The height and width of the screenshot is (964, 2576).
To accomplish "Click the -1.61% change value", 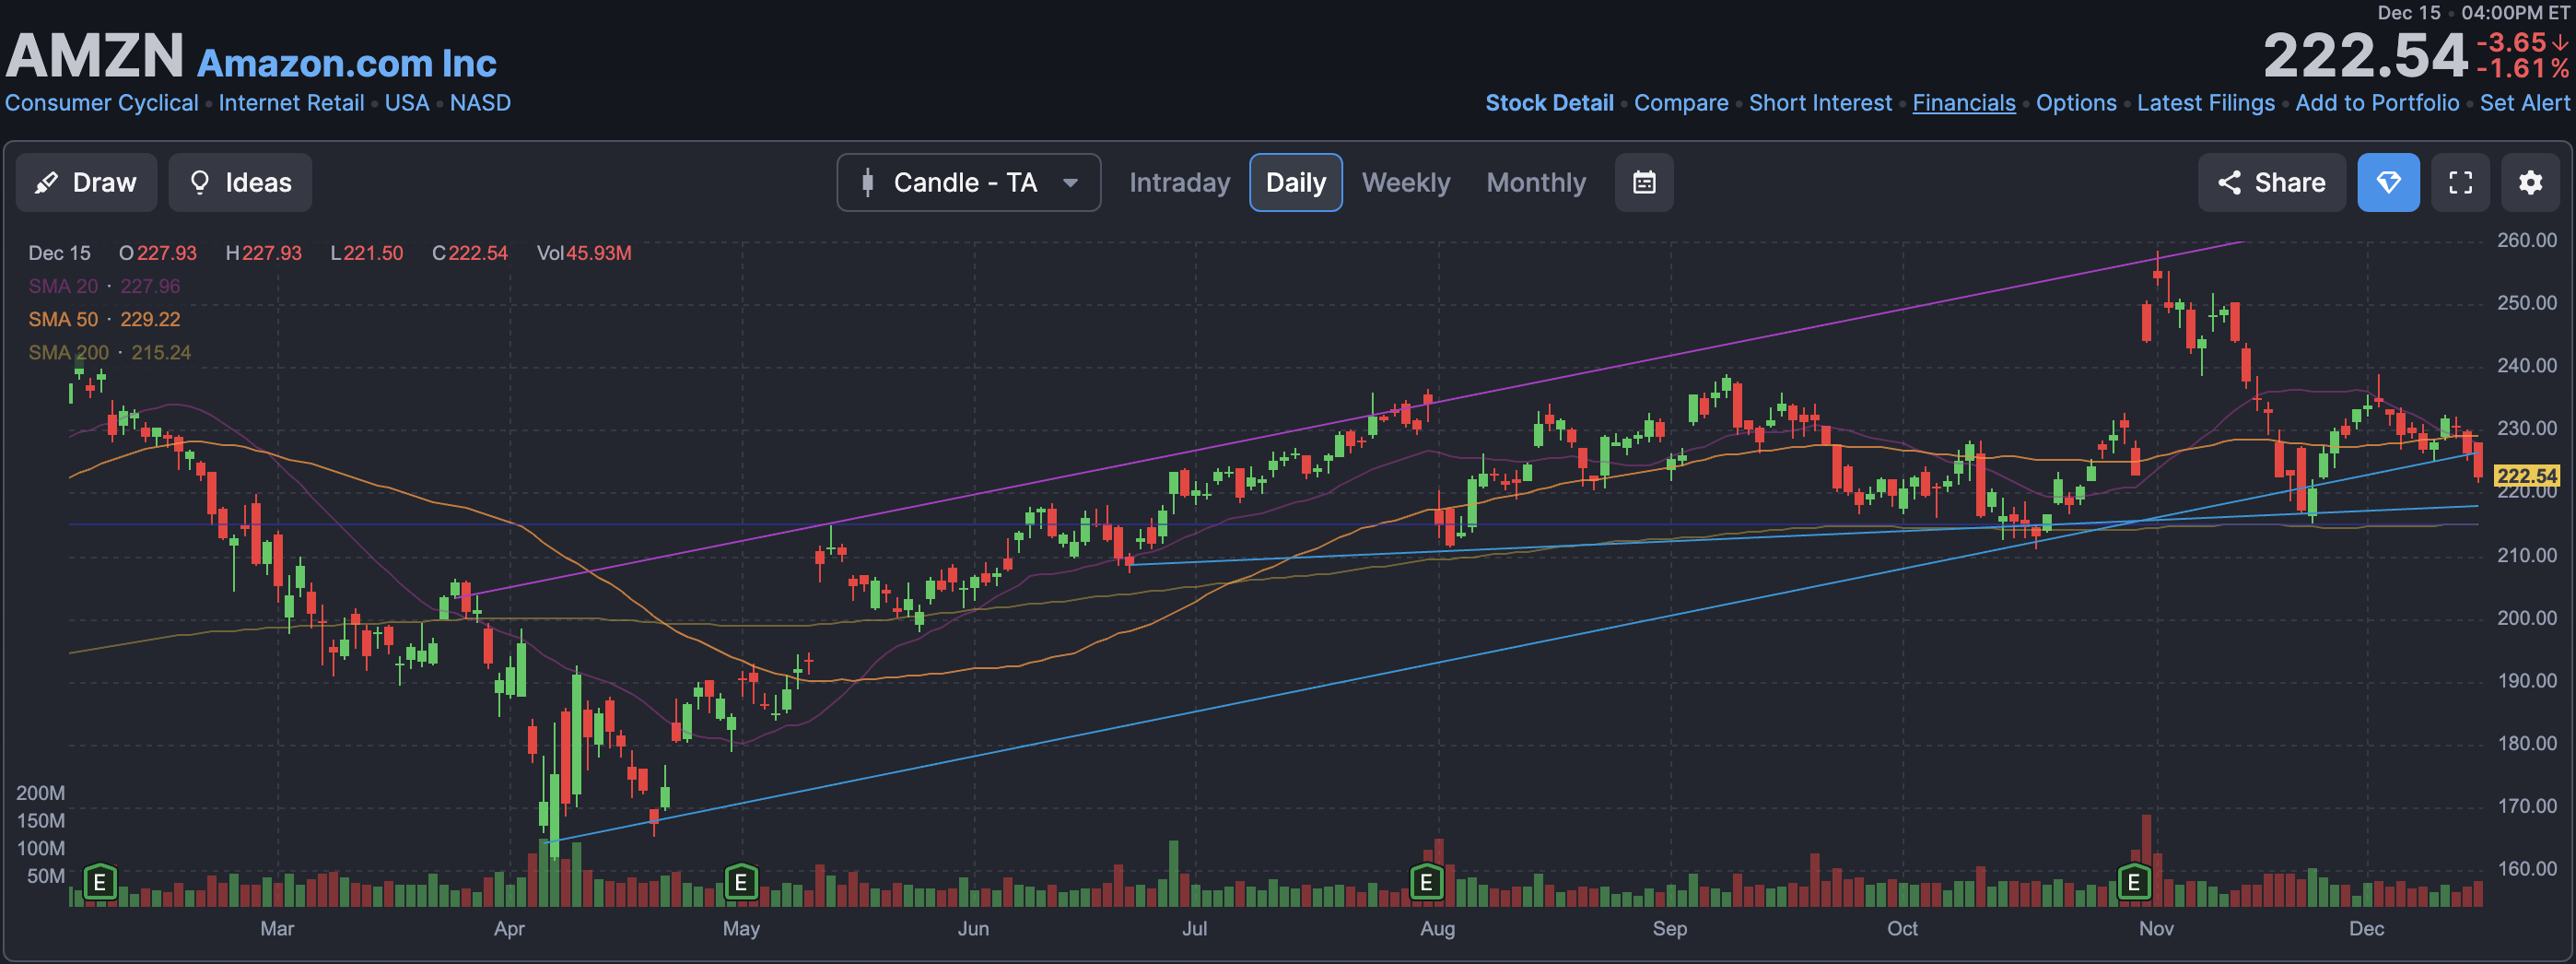I will click(x=2521, y=69).
